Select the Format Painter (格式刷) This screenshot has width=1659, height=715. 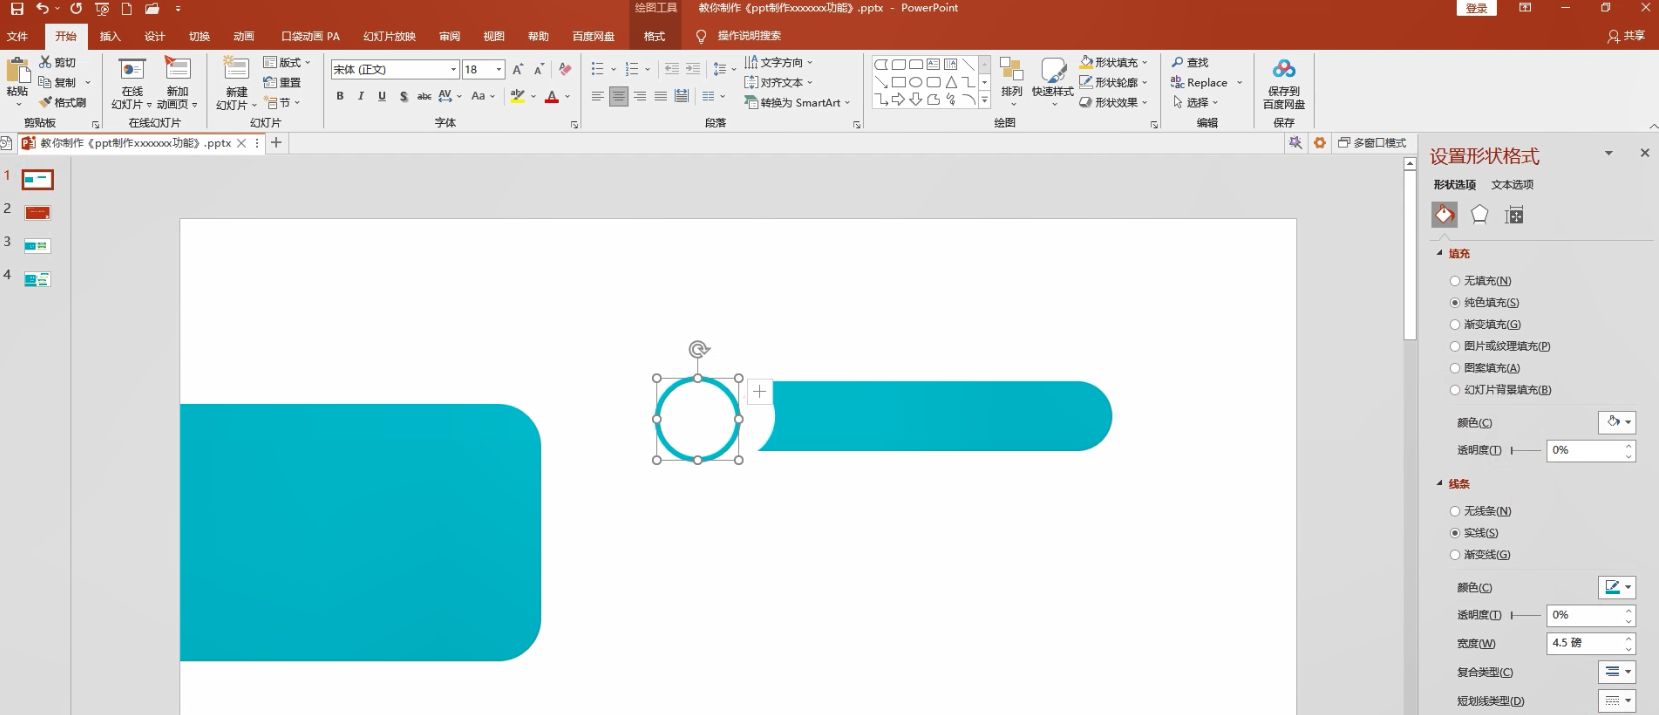62,102
